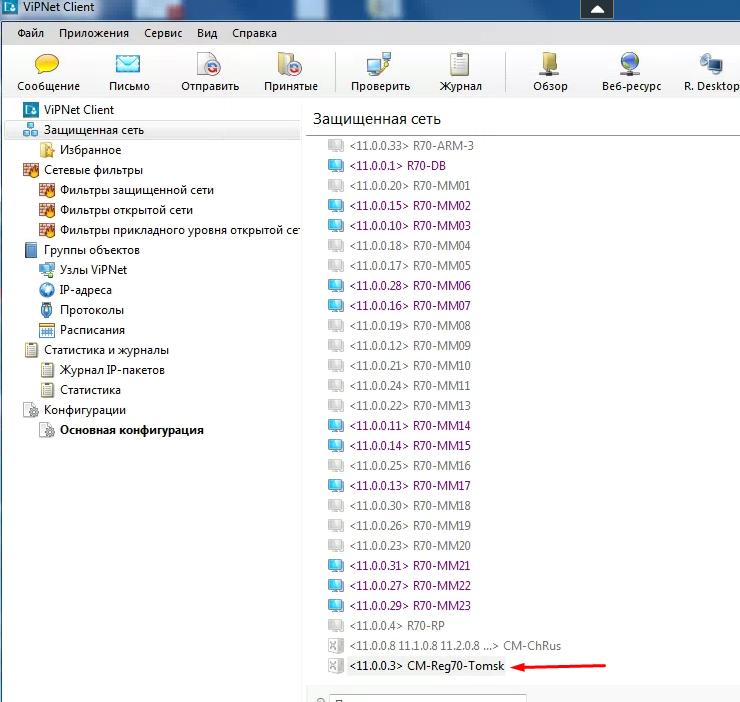Select Журнал IP-пакетов in the tree

pos(112,370)
